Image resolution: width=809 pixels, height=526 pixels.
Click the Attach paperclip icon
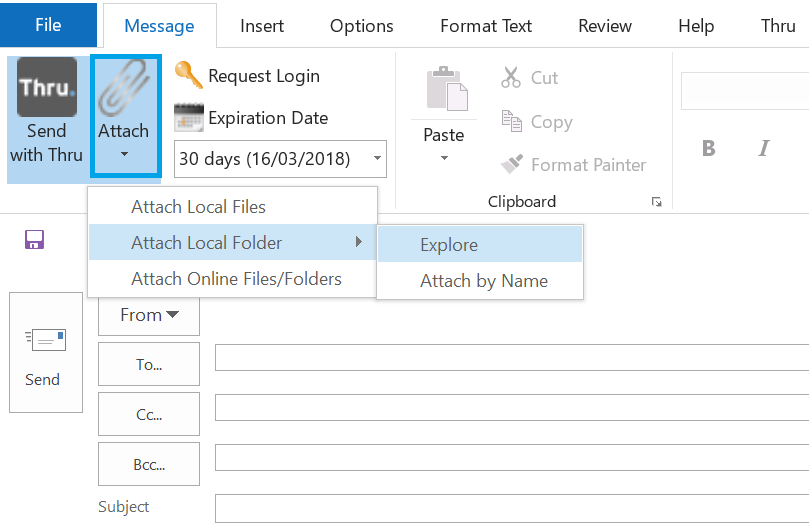coord(124,88)
